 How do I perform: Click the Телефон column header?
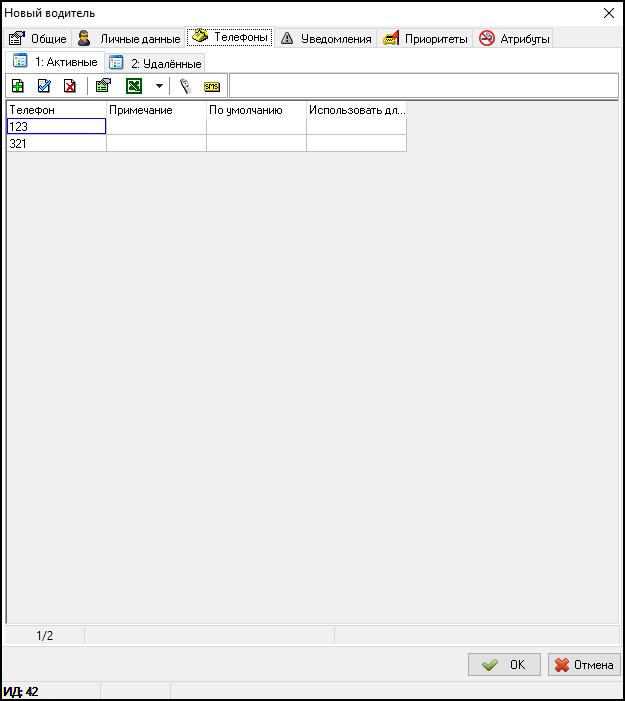[x=55, y=110]
